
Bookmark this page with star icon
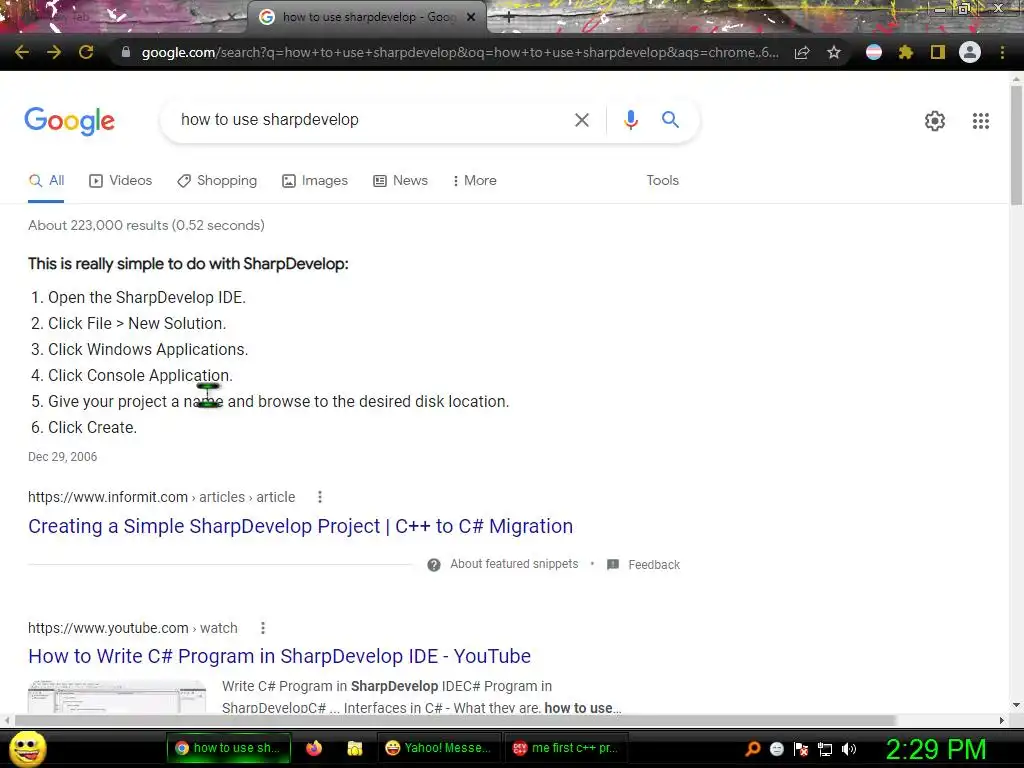[833, 52]
